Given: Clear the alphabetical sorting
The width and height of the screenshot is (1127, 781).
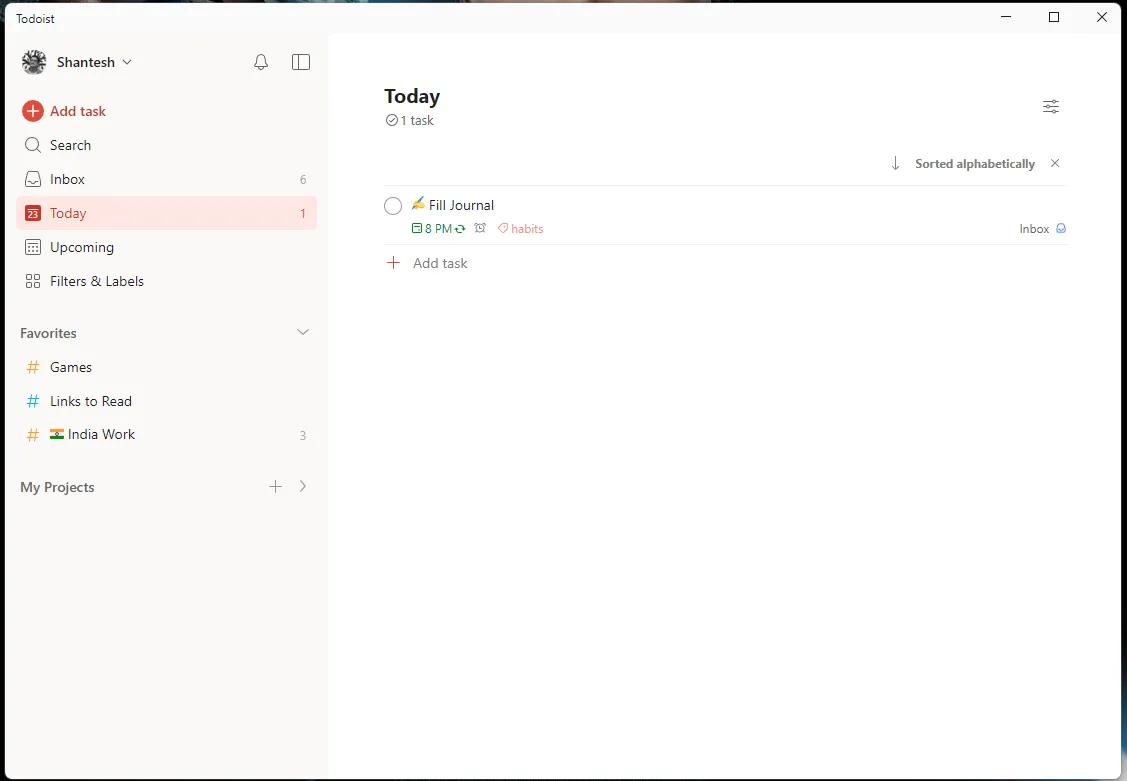Looking at the screenshot, I should [x=1055, y=163].
